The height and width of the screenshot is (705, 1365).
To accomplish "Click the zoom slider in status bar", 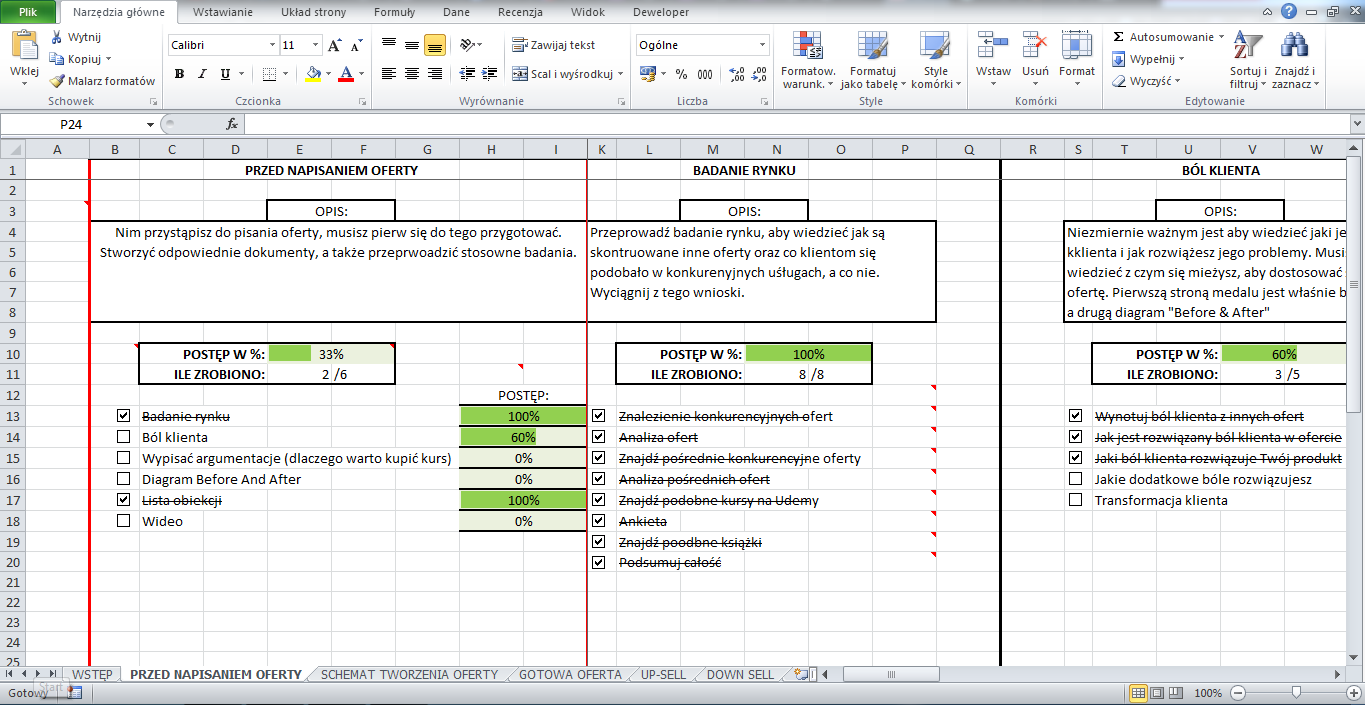I will pos(1296,692).
